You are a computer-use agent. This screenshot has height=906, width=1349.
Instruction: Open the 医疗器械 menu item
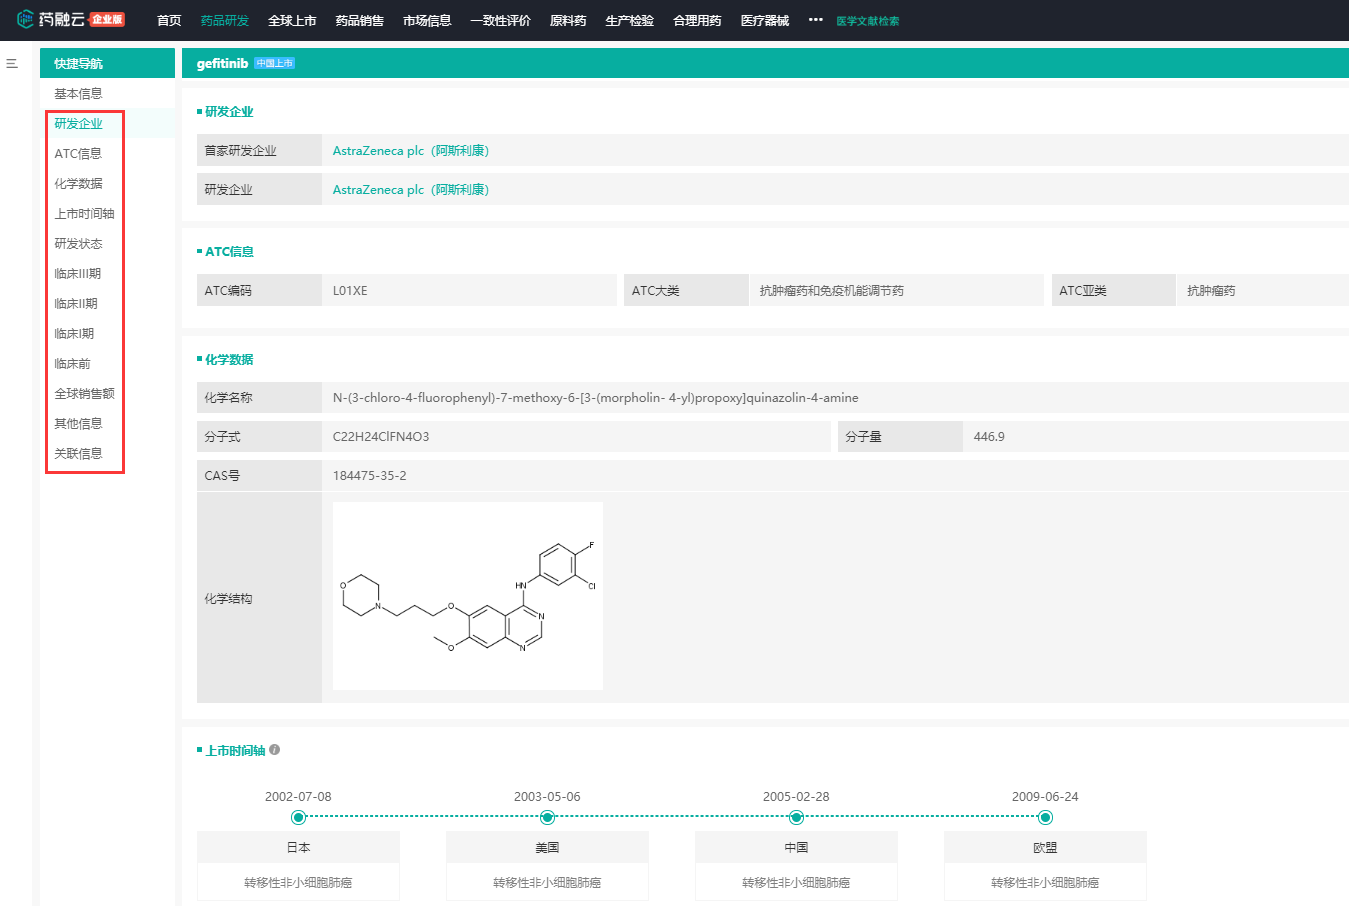click(x=764, y=21)
